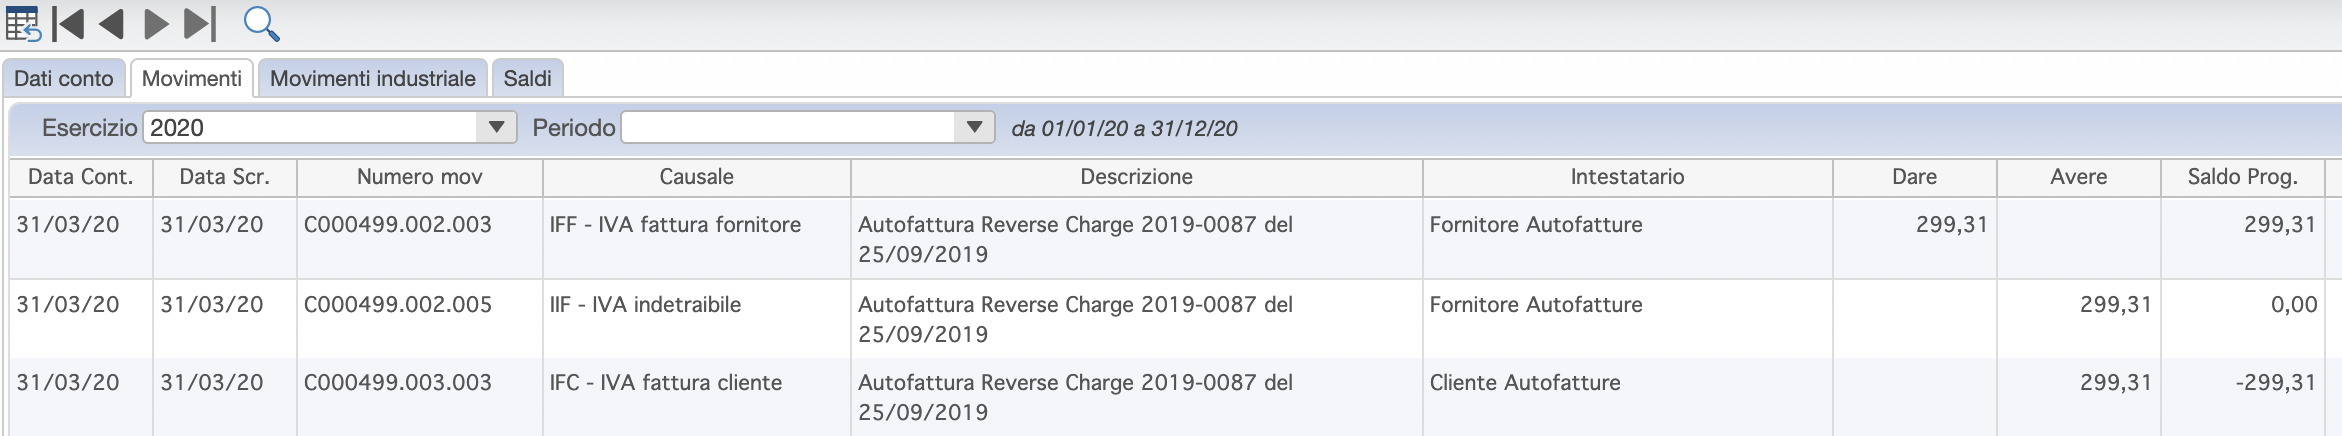2342x436 pixels.
Task: Sort by the Data Cont. column header
Action: pyautogui.click(x=81, y=177)
